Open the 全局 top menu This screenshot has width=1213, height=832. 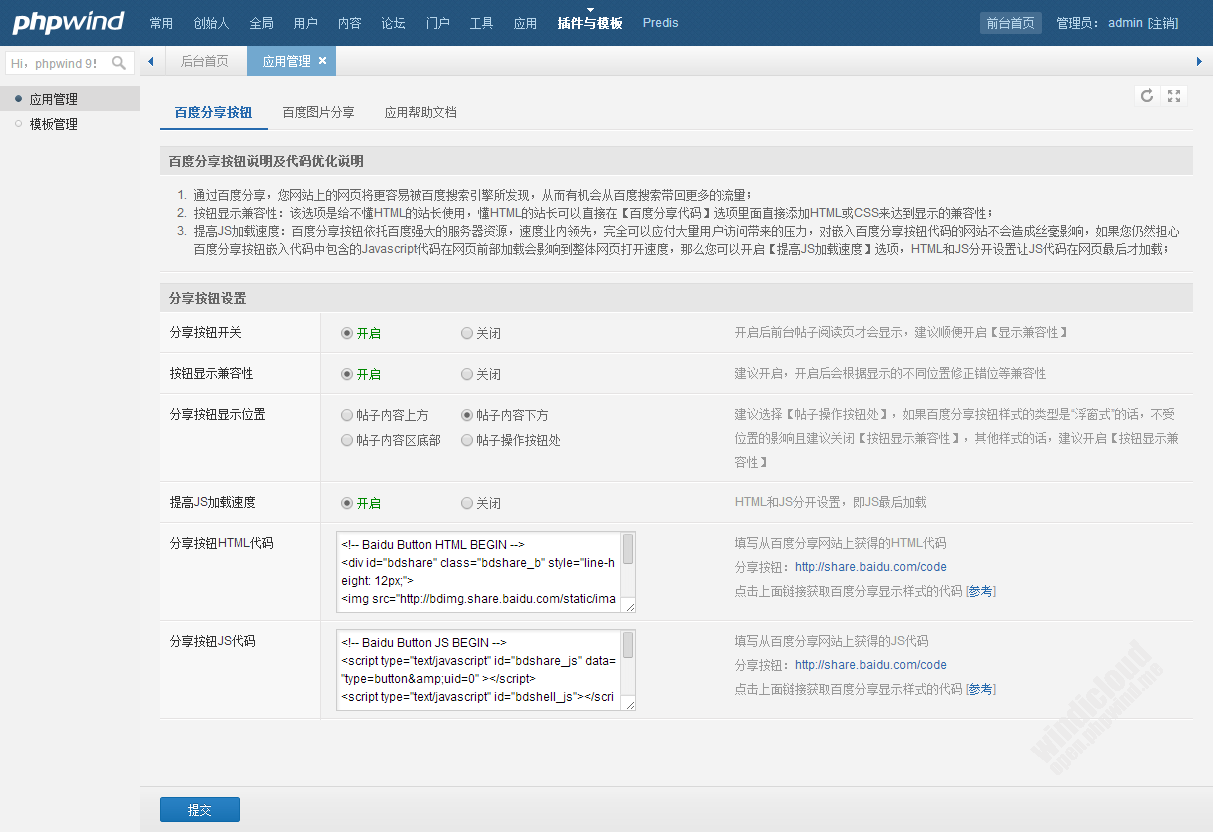[261, 23]
